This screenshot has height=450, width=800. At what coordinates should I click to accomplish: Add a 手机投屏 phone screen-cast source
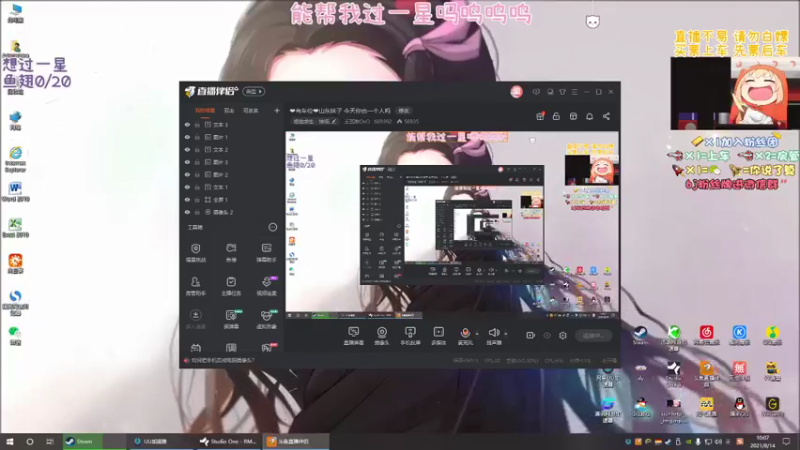[410, 336]
